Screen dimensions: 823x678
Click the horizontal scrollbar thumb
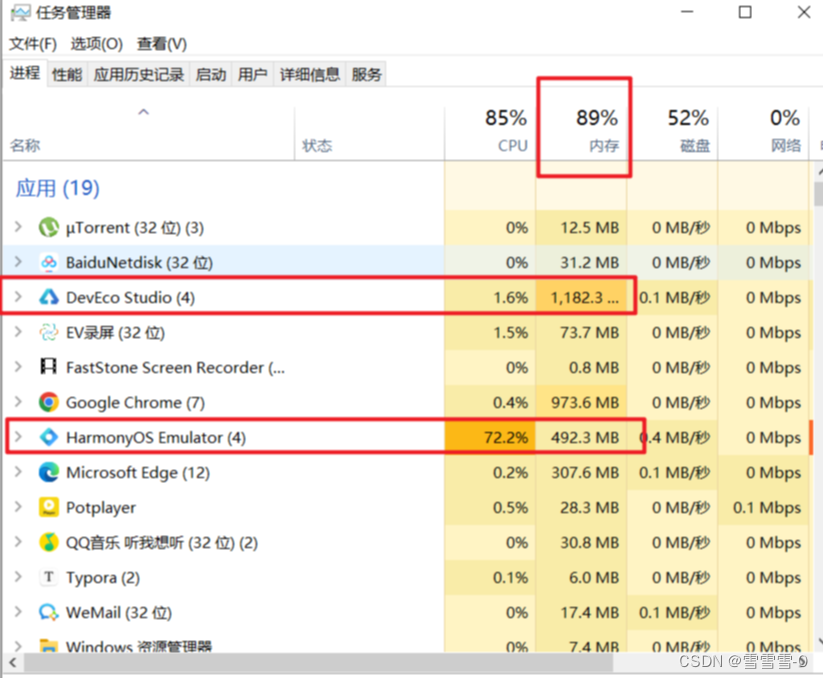pyautogui.click(x=318, y=663)
